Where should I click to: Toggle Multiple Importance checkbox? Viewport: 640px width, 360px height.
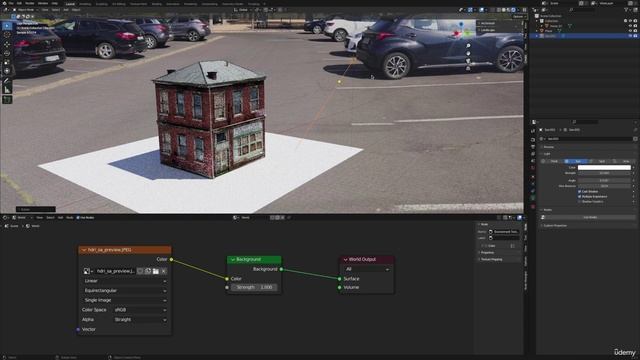[580, 196]
